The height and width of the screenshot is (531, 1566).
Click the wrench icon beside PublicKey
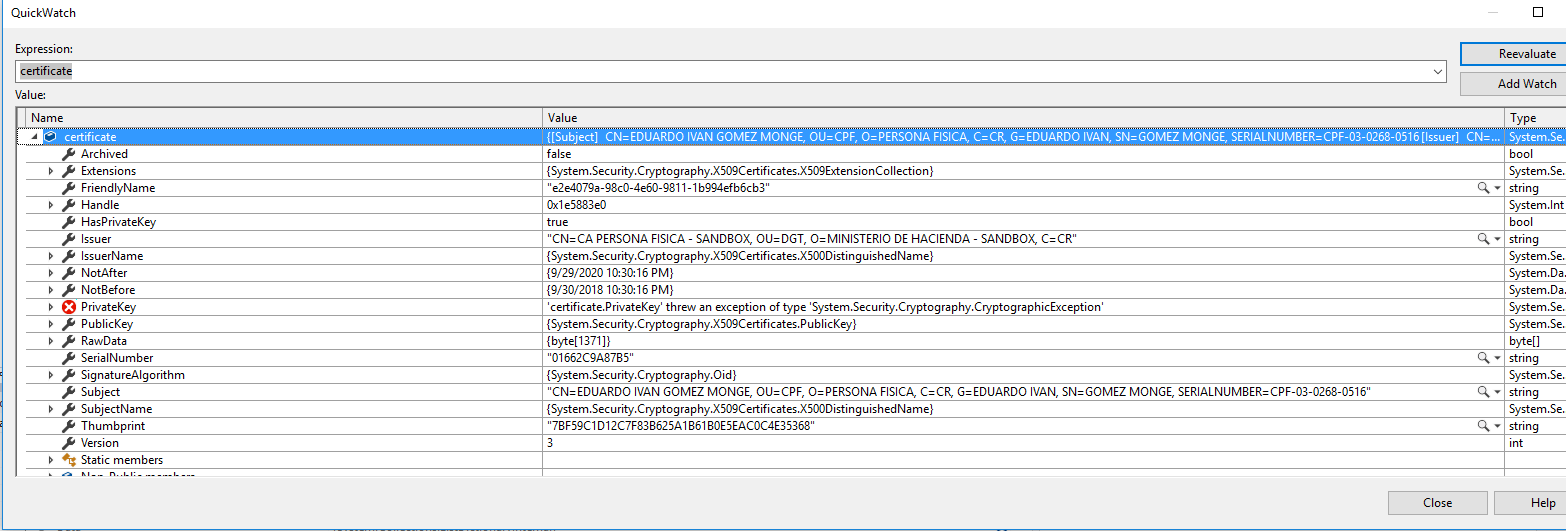pos(69,324)
